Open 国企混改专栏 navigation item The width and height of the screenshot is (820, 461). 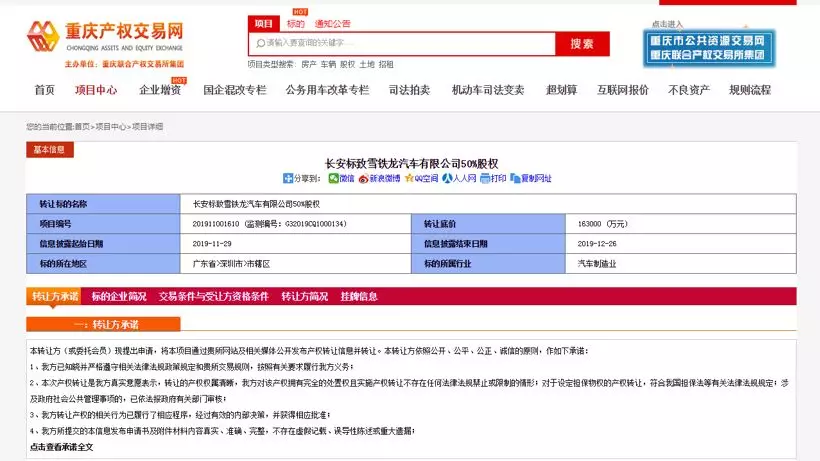(235, 90)
